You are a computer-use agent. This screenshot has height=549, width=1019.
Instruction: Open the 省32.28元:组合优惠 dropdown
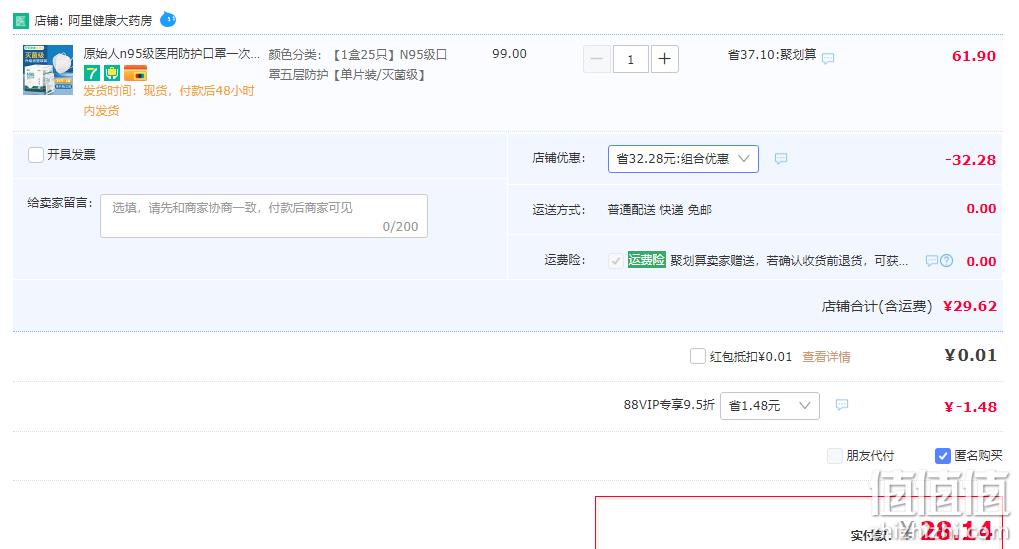pyautogui.click(x=683, y=159)
